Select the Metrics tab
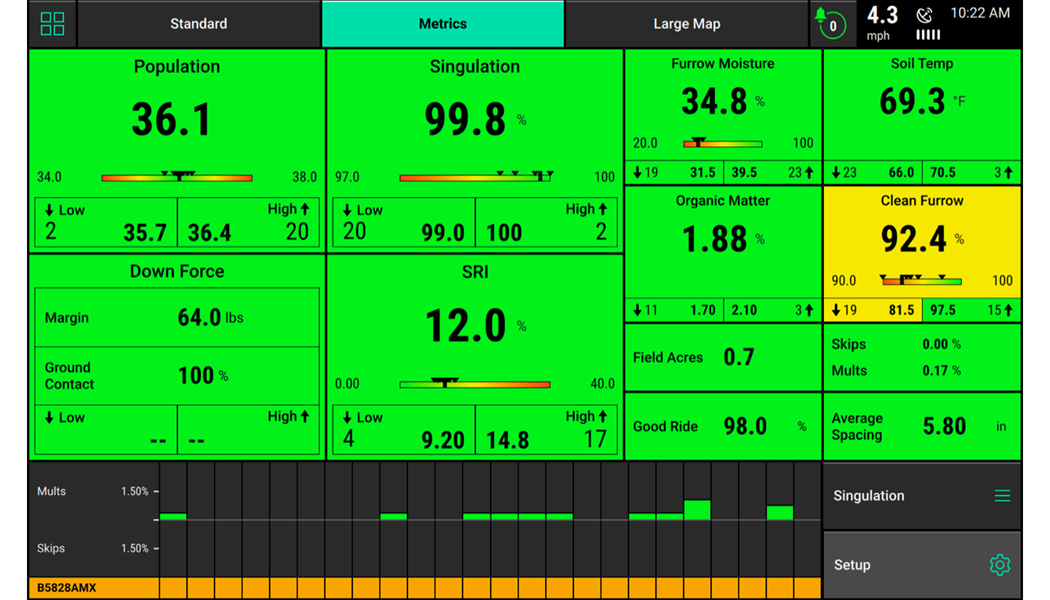Viewport: 1050px width, 600px height. (442, 24)
